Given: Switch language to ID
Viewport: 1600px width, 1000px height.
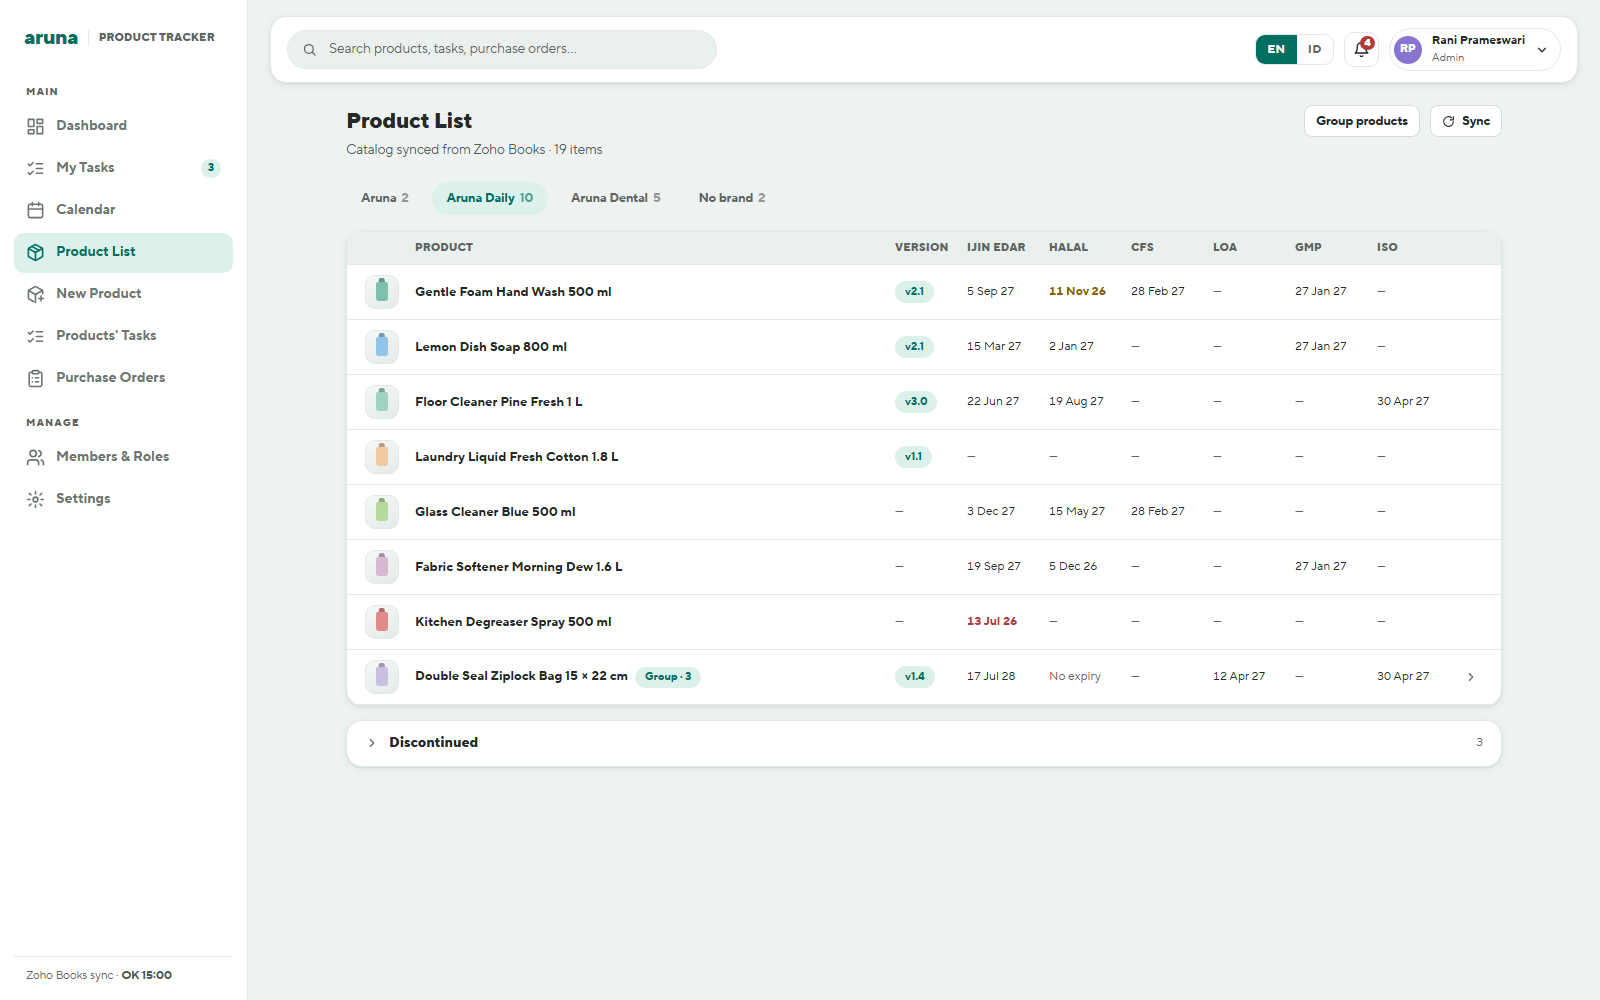Looking at the screenshot, I should [1315, 49].
